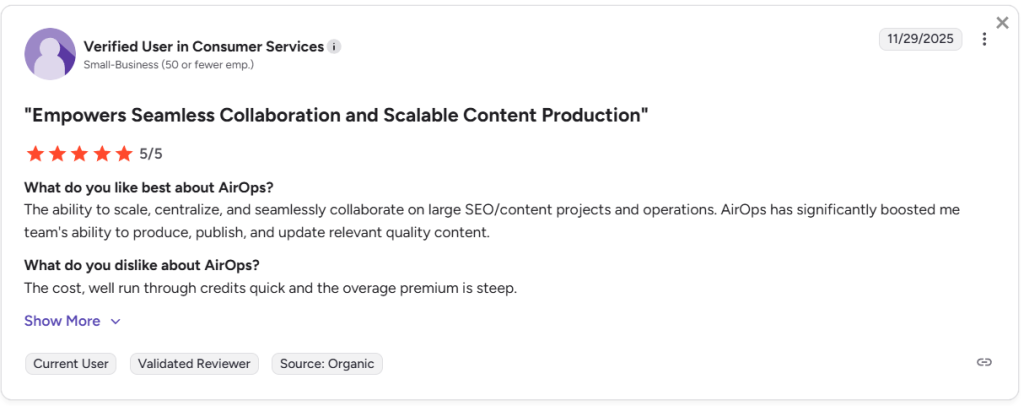Click the 11/29/2025 date badge
This screenshot has height=406, width=1024.
(920, 39)
